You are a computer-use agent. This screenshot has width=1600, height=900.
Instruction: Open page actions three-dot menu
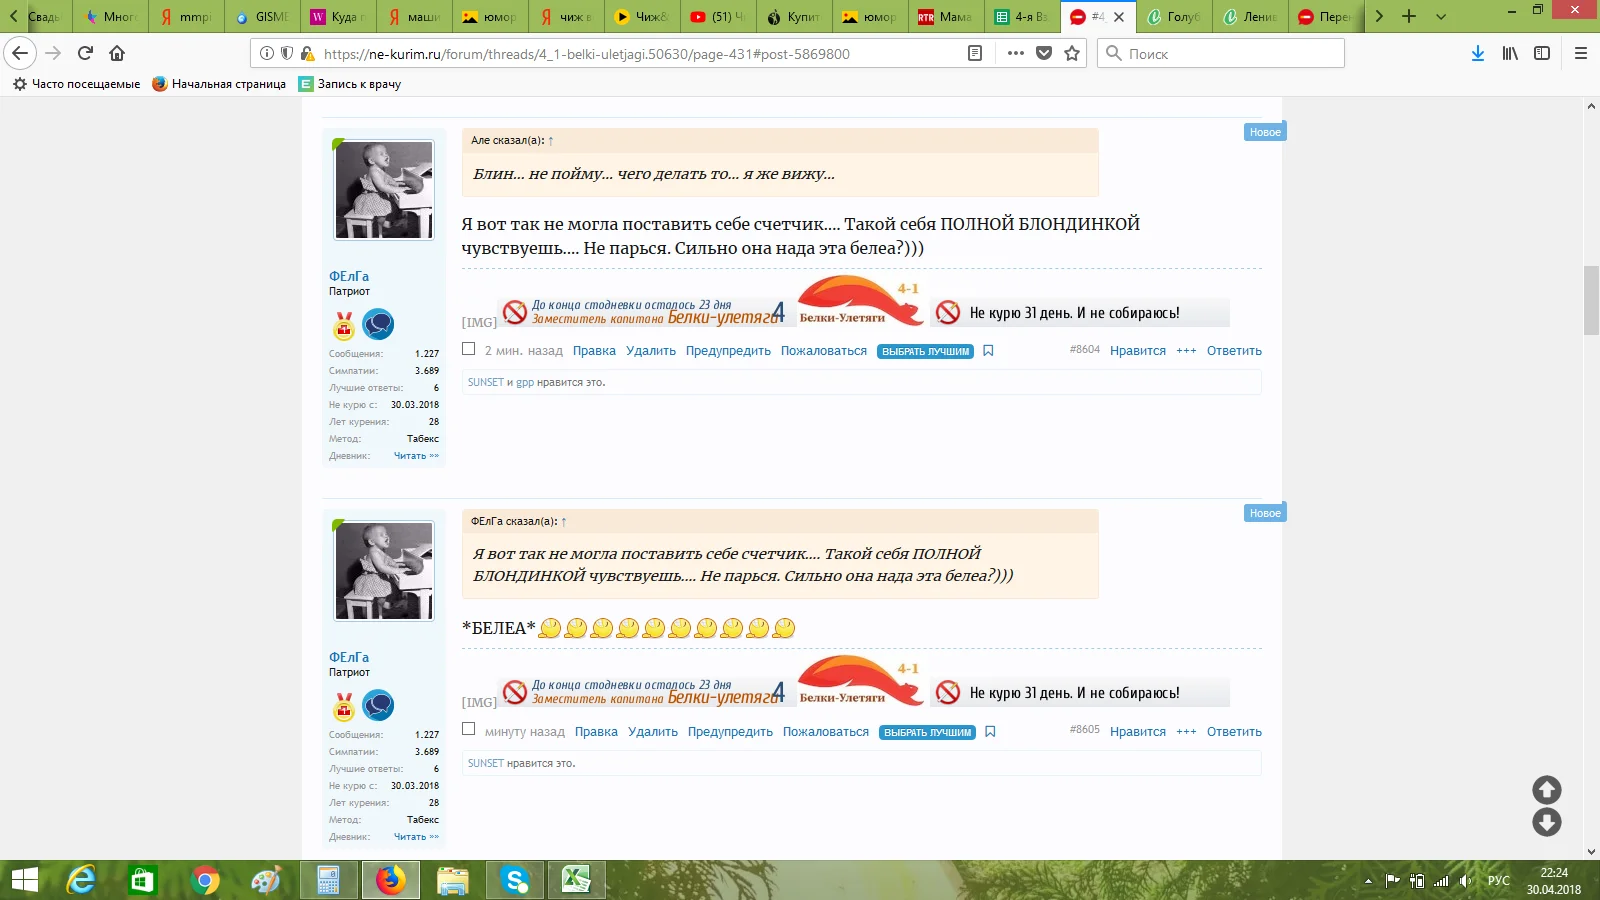1016,54
